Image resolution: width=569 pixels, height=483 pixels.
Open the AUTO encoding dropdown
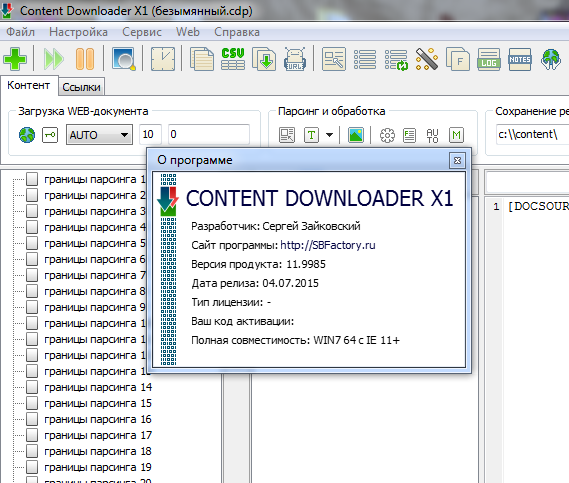pos(99,135)
